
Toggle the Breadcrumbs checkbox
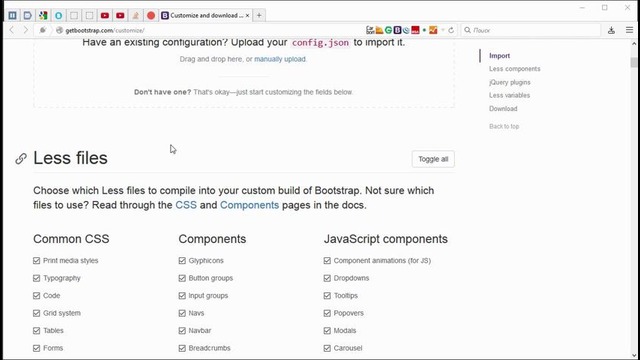coord(182,348)
